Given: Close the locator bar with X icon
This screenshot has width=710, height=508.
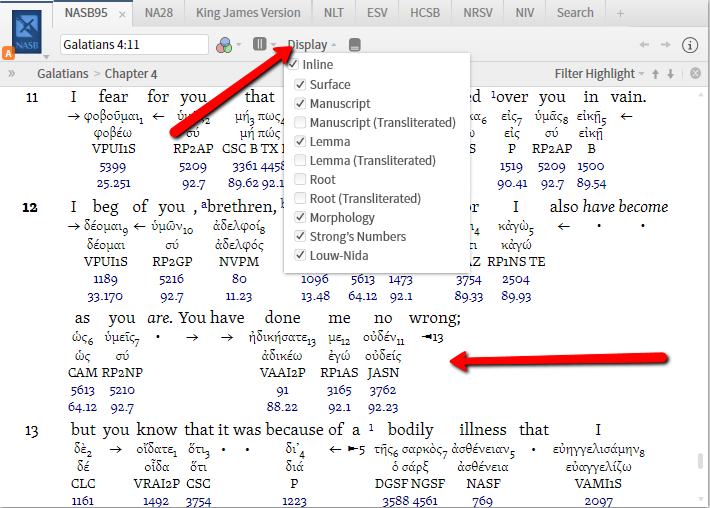Looking at the screenshot, I should [x=696, y=73].
